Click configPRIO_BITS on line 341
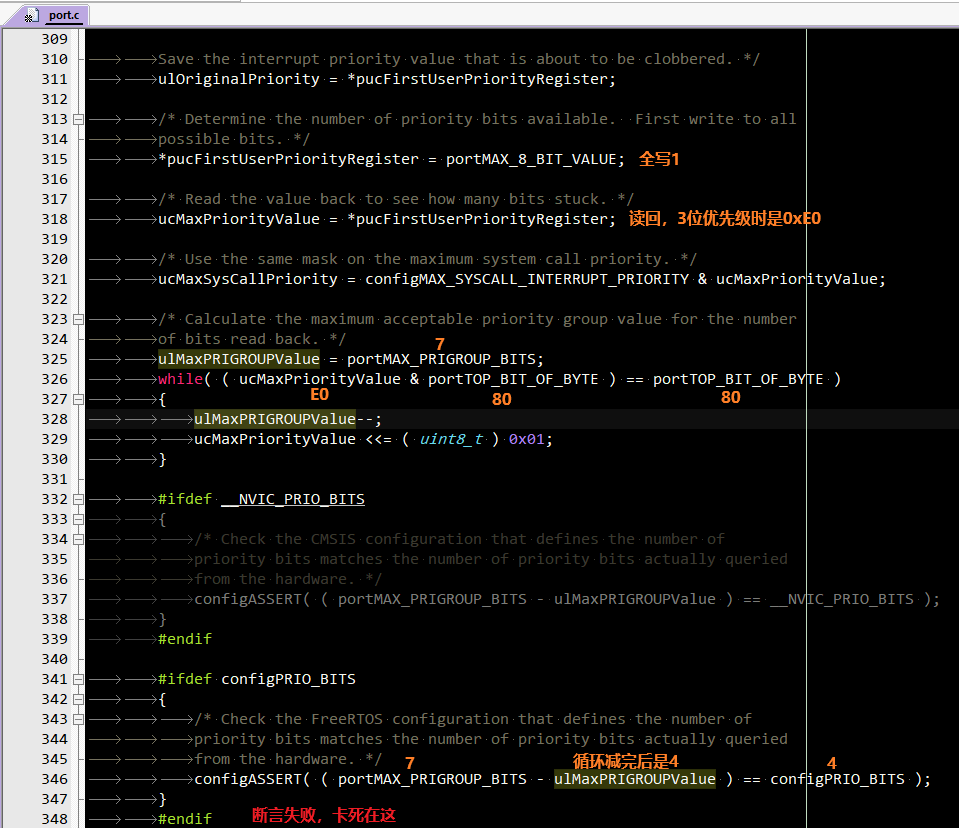This screenshot has height=828, width=959. (x=288, y=679)
